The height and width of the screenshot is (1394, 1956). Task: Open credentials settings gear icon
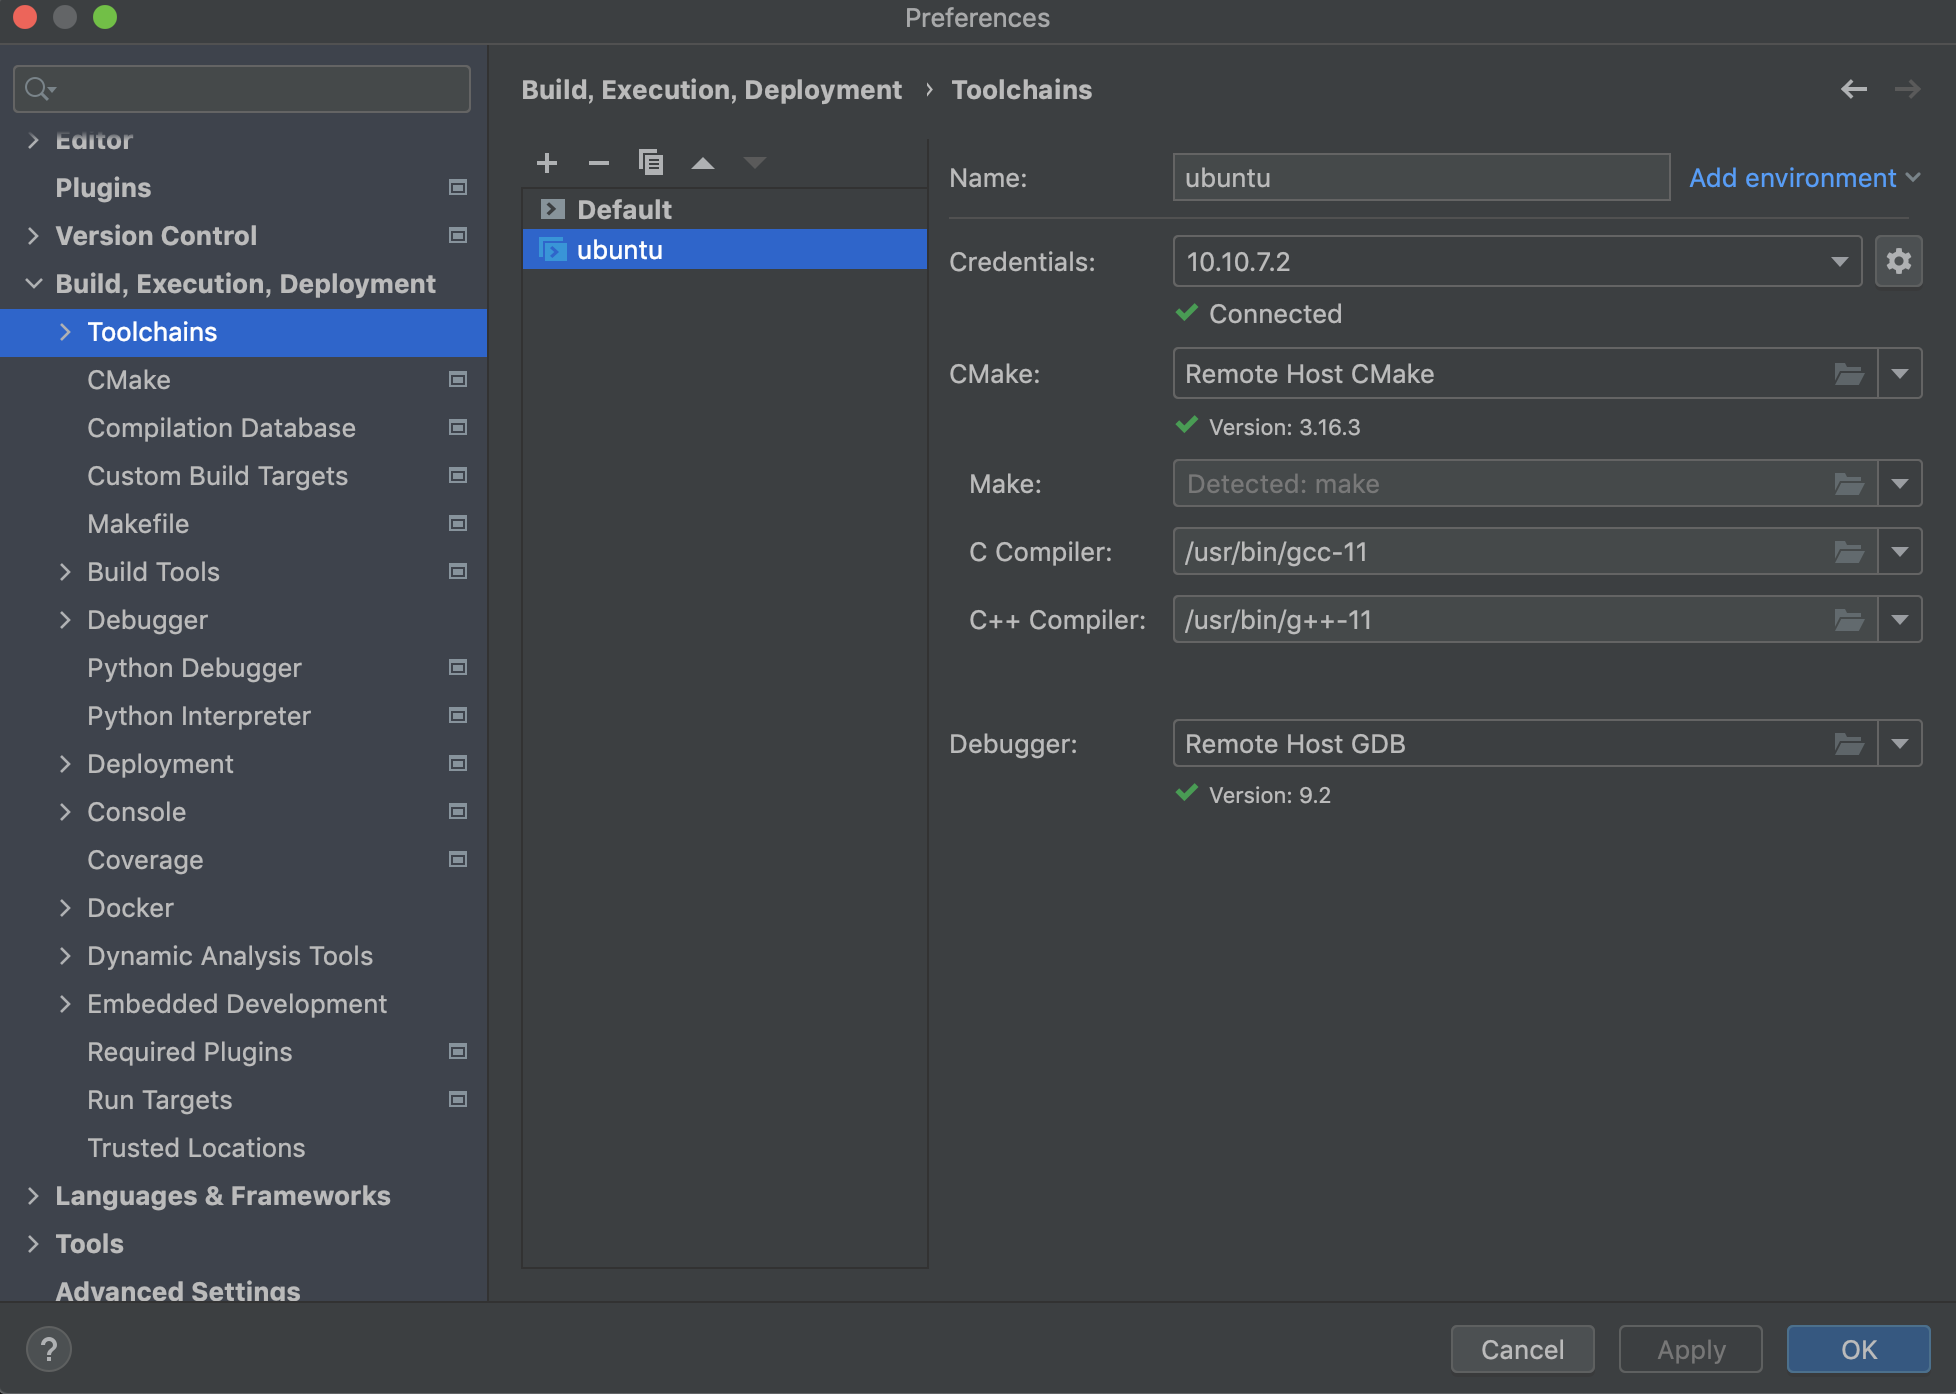tap(1898, 262)
